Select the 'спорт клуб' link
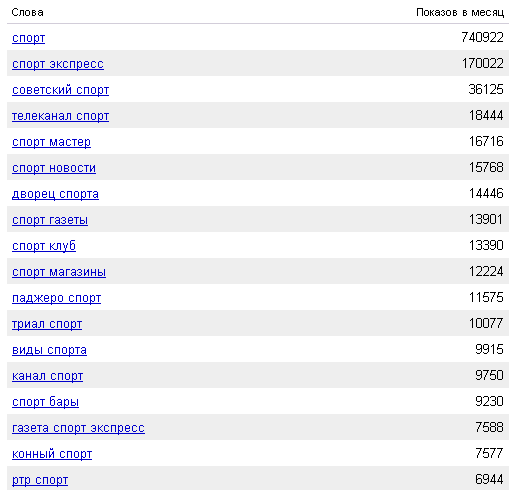This screenshot has width=514, height=490. coord(44,246)
